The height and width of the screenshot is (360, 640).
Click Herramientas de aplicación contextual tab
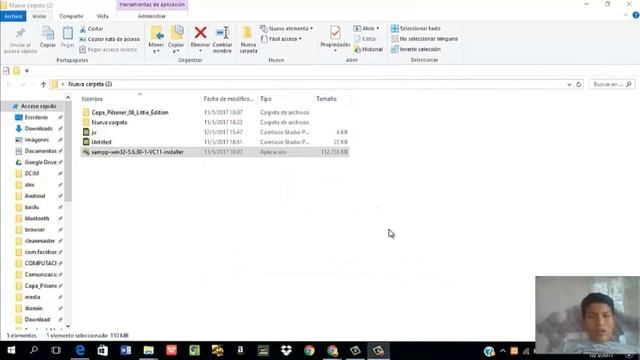tap(152, 4)
